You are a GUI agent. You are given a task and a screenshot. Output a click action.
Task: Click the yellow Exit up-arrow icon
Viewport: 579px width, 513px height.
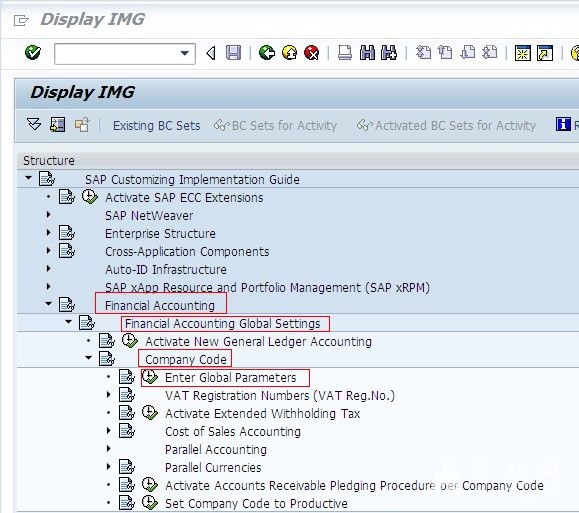click(290, 53)
